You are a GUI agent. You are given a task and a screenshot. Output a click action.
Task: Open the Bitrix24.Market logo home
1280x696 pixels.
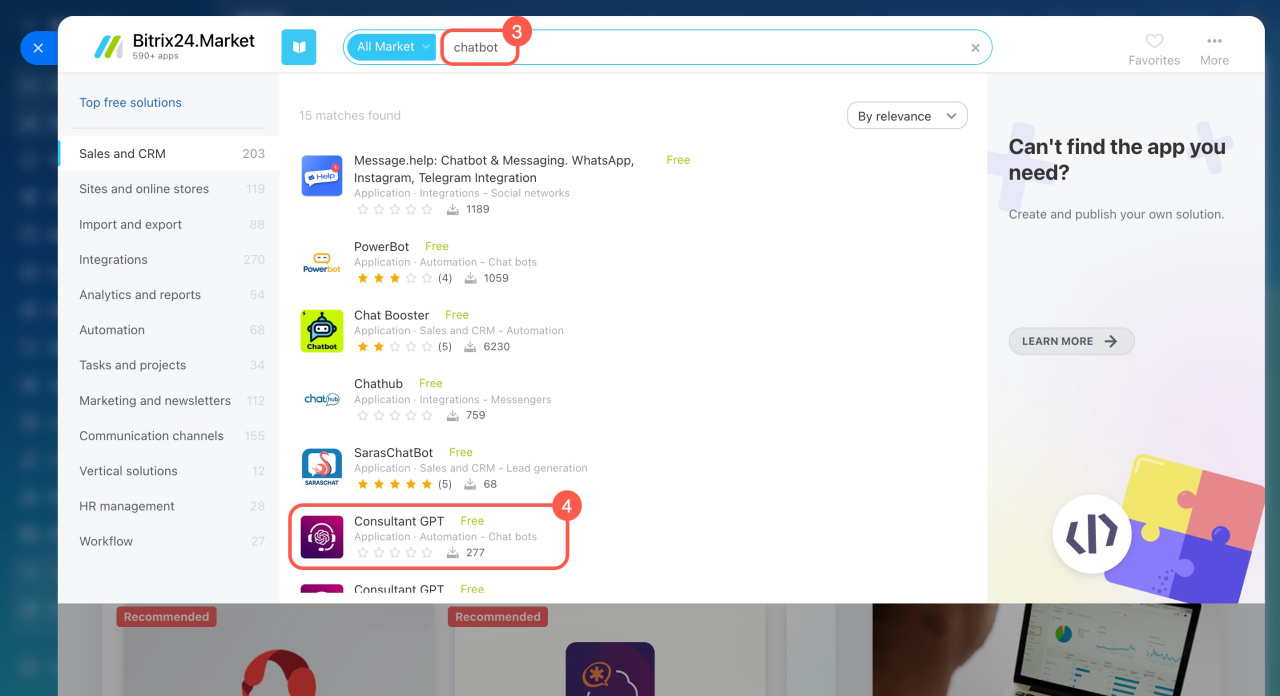tap(174, 46)
